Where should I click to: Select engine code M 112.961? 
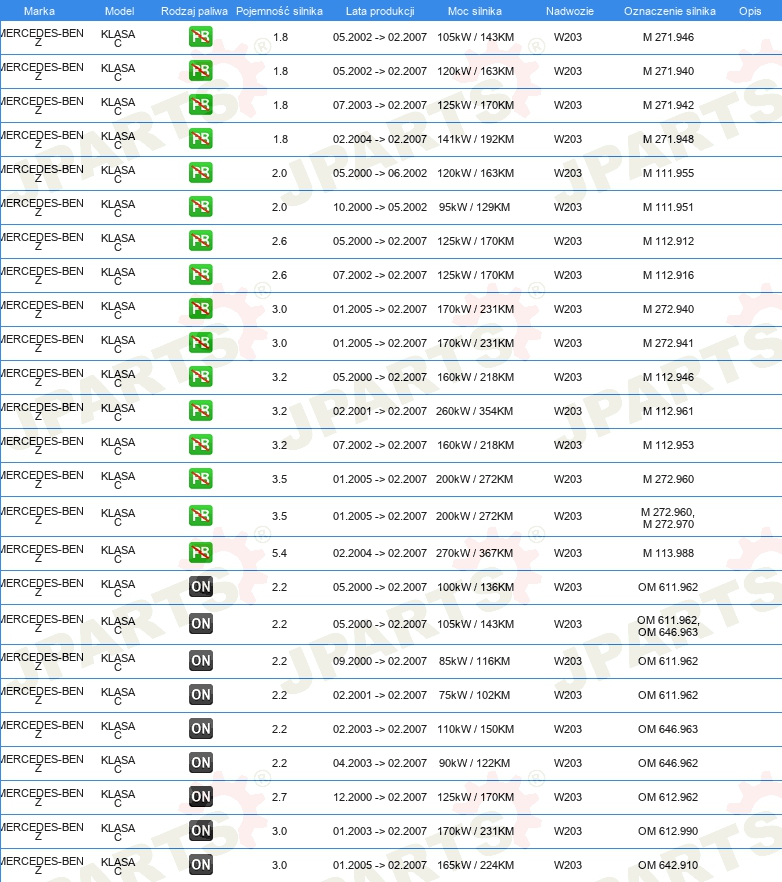click(x=668, y=411)
